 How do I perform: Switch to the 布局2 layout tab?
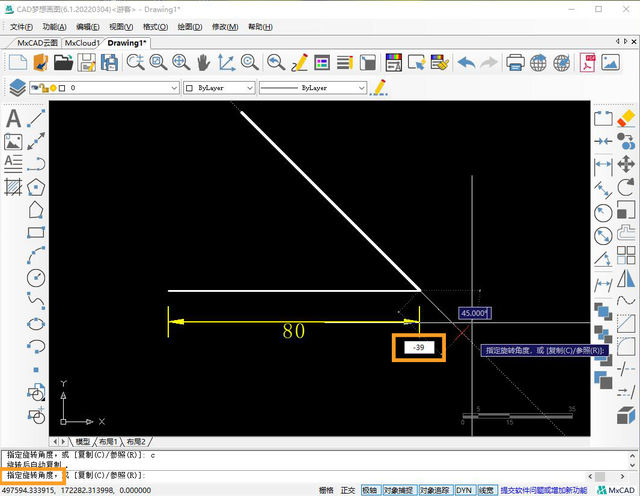click(x=136, y=442)
